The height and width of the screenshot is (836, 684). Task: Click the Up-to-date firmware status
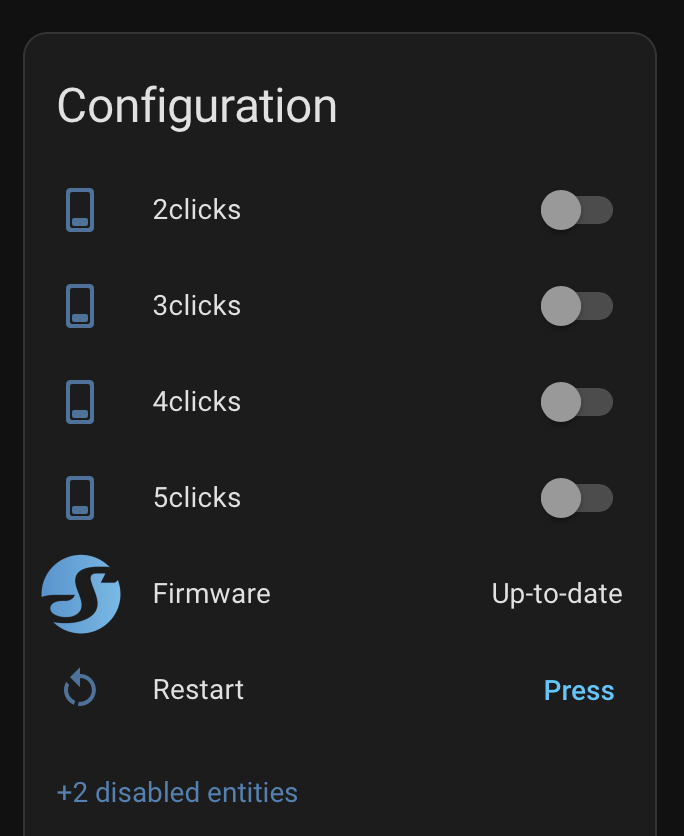click(557, 594)
